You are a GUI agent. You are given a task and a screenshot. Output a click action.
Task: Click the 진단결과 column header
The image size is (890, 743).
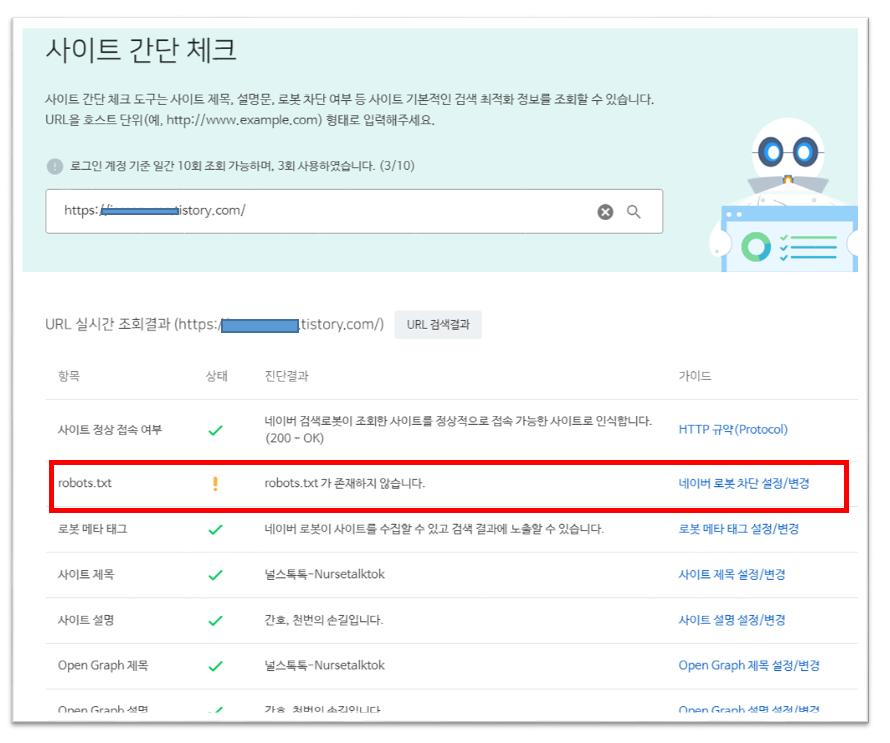286,376
